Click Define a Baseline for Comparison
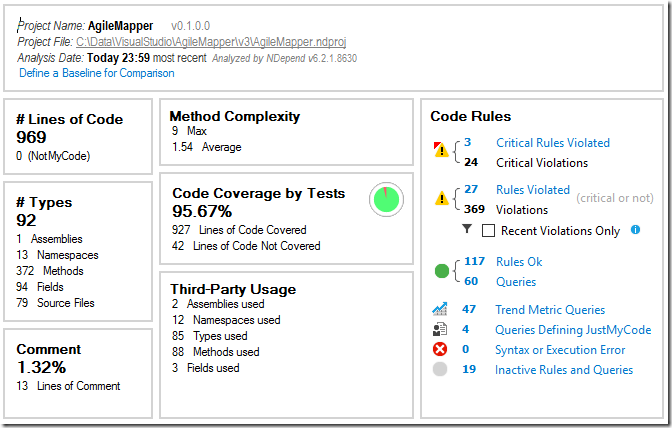Viewport: 672px width, 428px height. [x=97, y=73]
